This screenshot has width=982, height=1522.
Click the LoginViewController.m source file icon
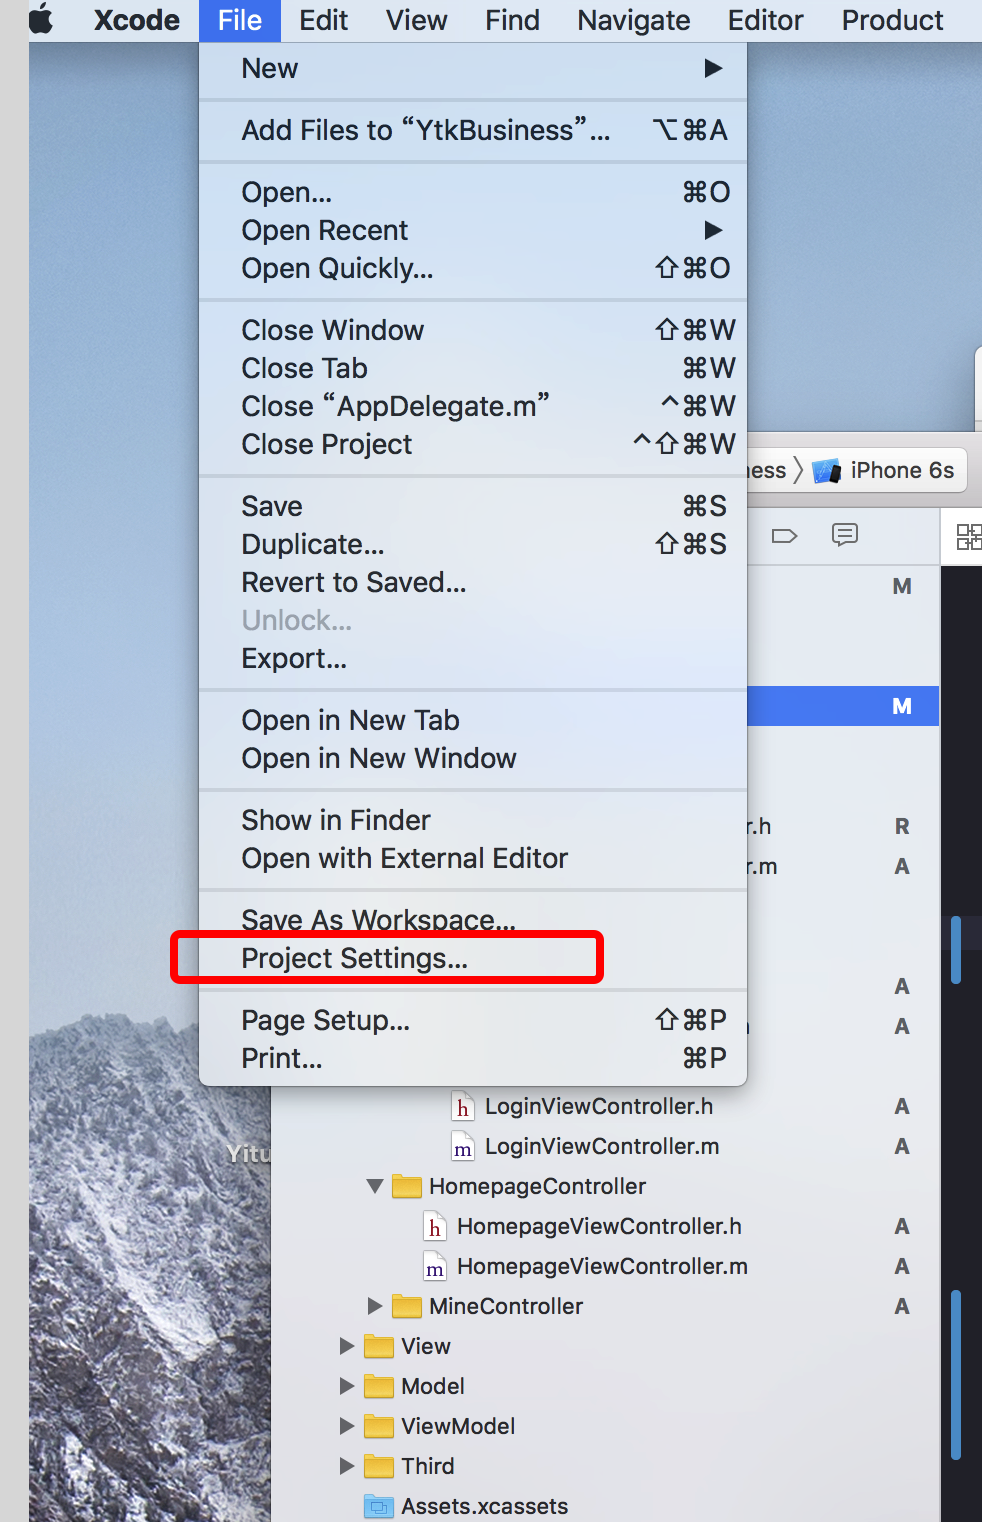coord(462,1146)
